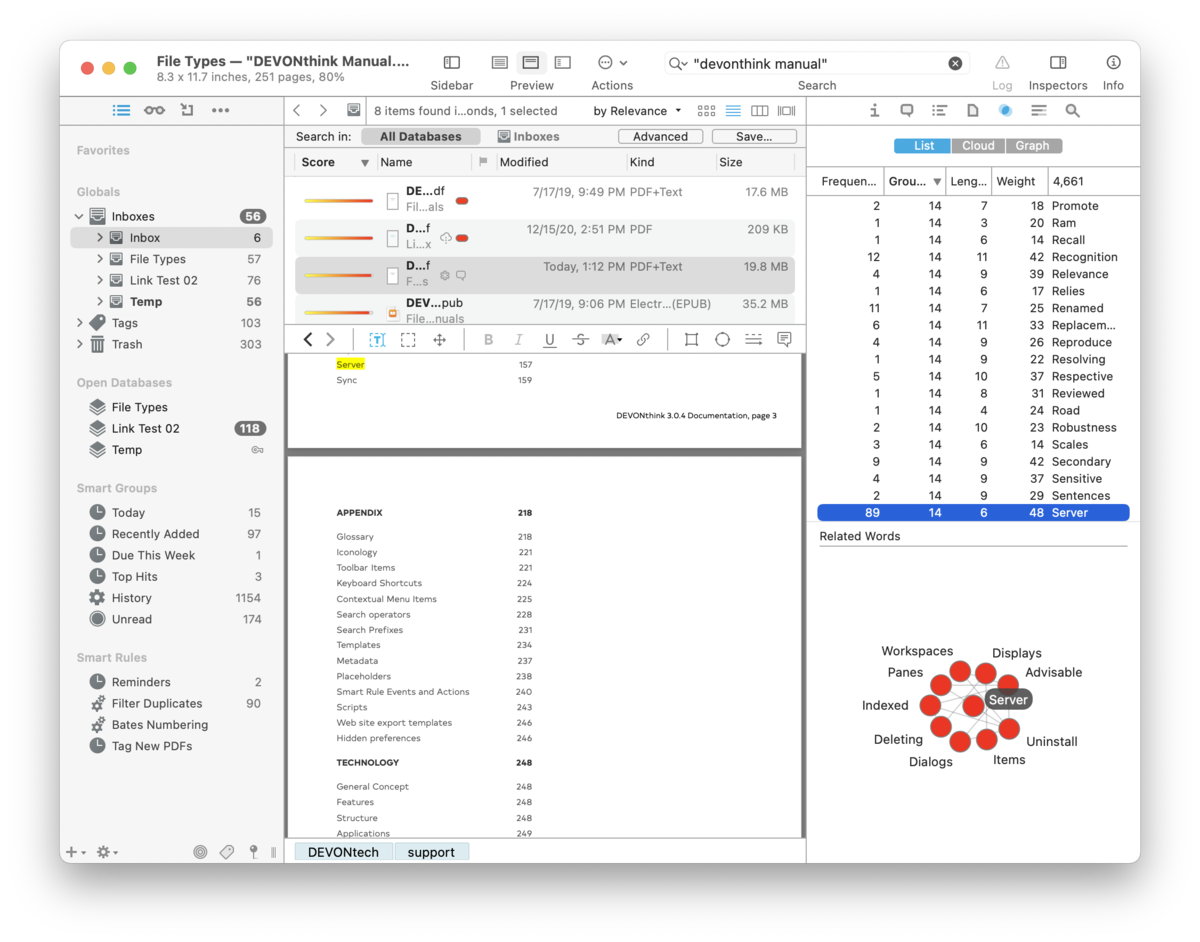The width and height of the screenshot is (1200, 942).
Task: Add an oval annotation
Action: coord(722,340)
